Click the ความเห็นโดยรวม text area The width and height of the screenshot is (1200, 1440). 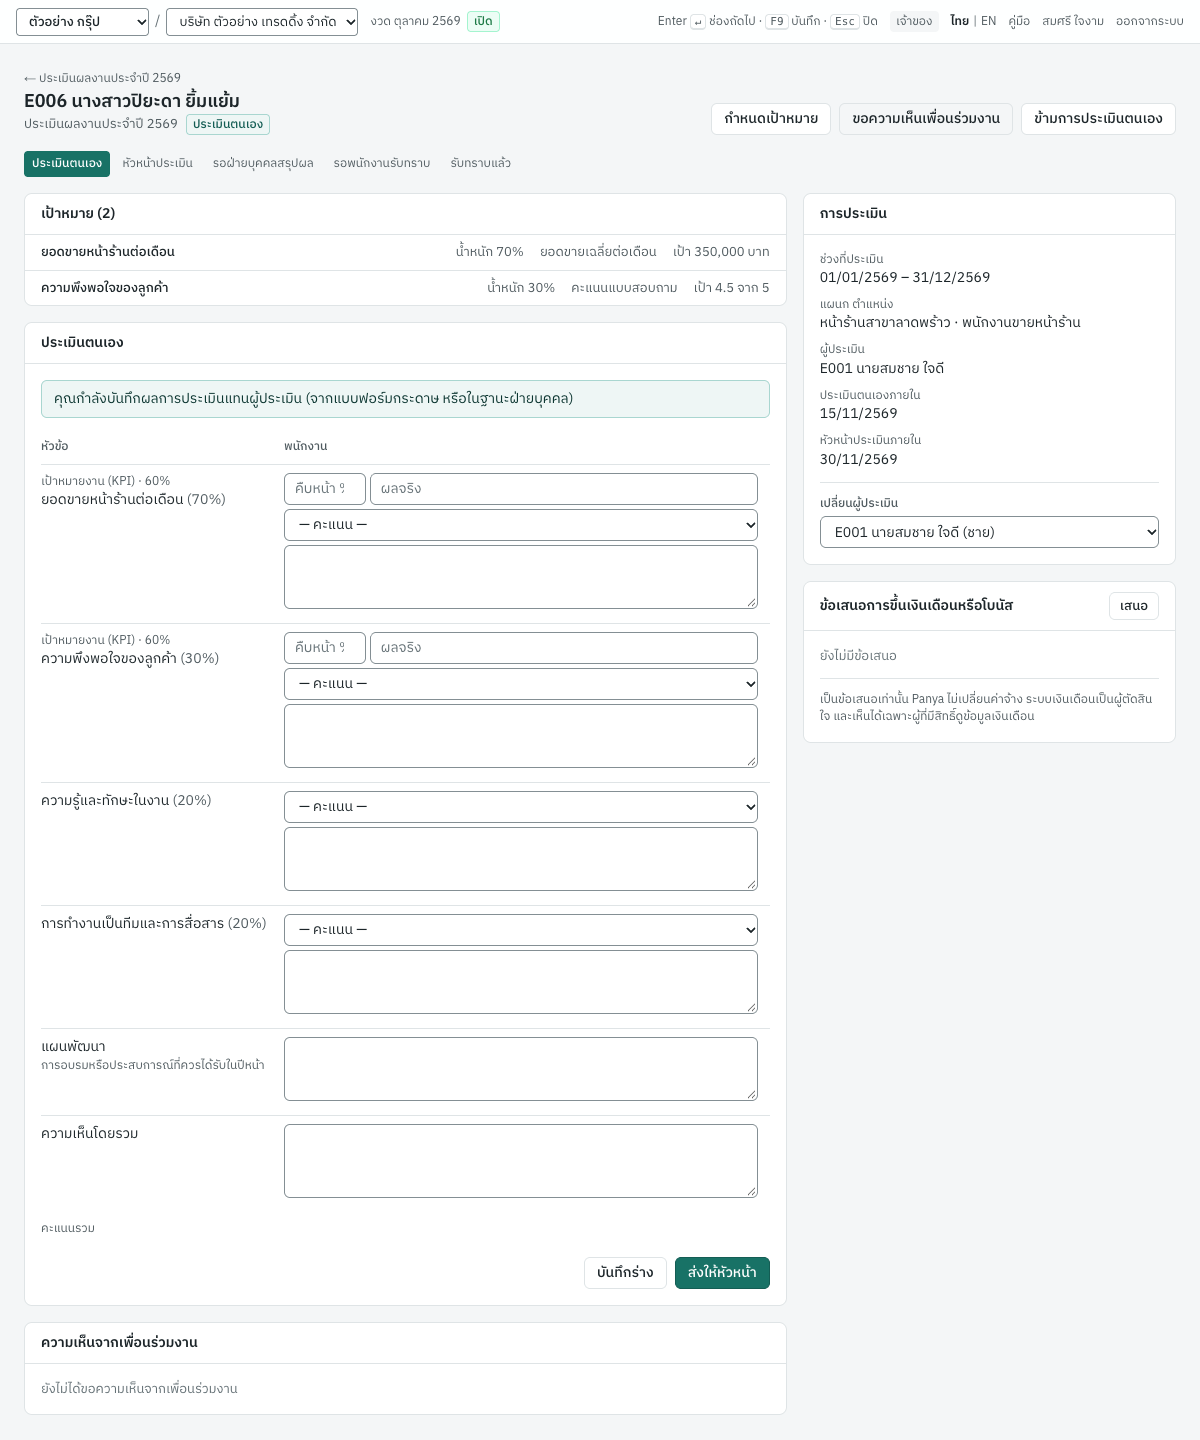(521, 1161)
